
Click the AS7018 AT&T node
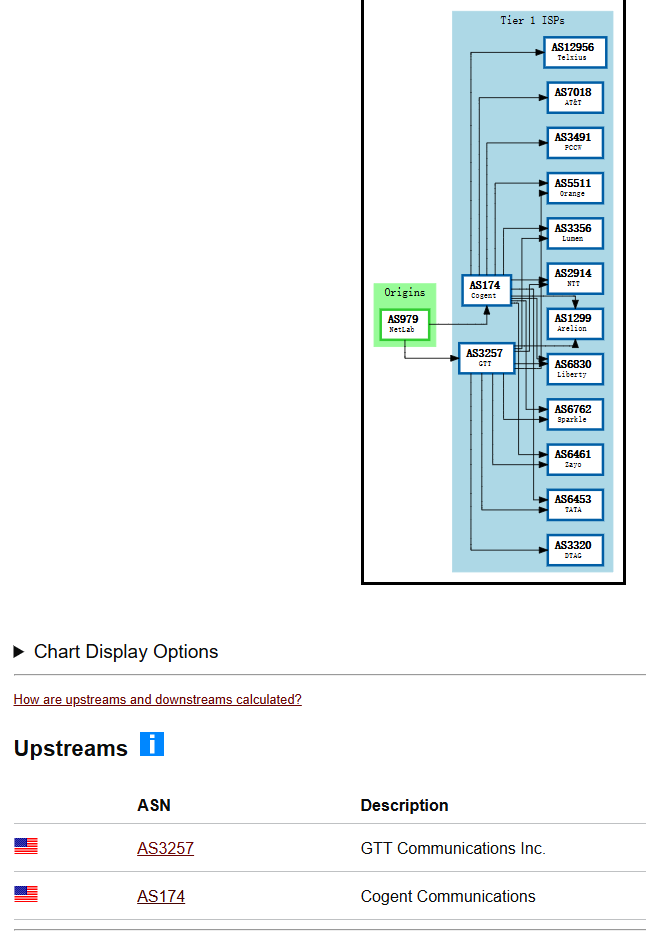pyautogui.click(x=575, y=97)
